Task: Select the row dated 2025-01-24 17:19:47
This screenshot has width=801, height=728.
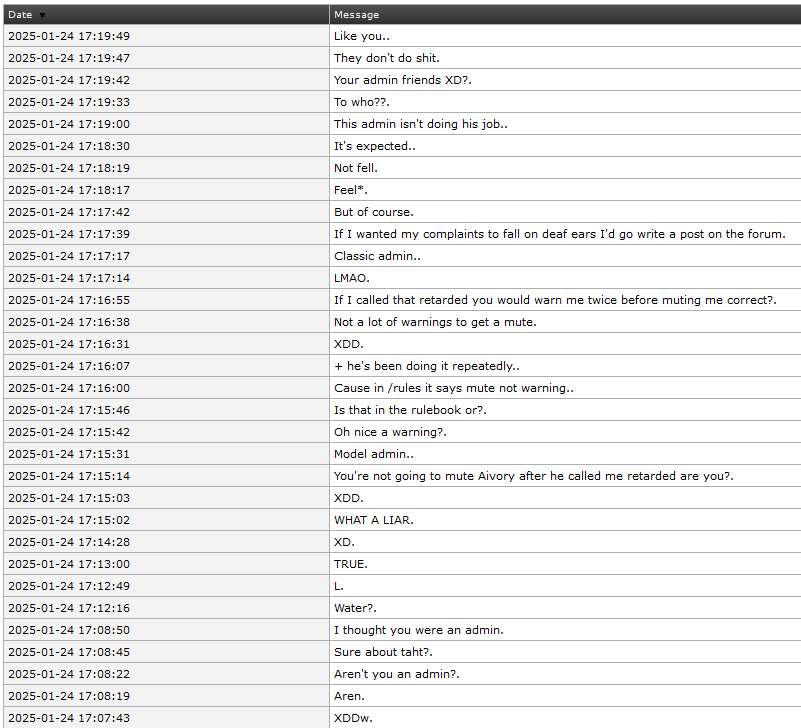Action: pyautogui.click(x=402, y=58)
